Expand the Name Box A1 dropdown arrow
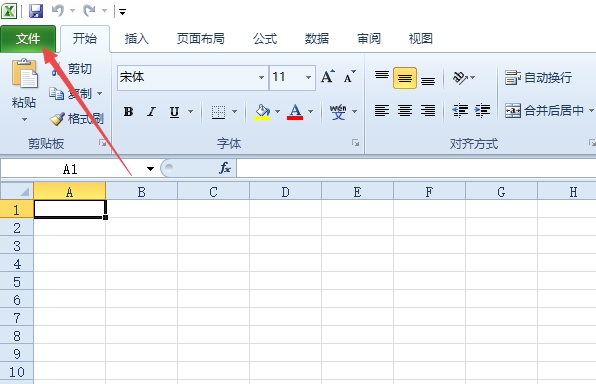The image size is (596, 384). [x=151, y=169]
